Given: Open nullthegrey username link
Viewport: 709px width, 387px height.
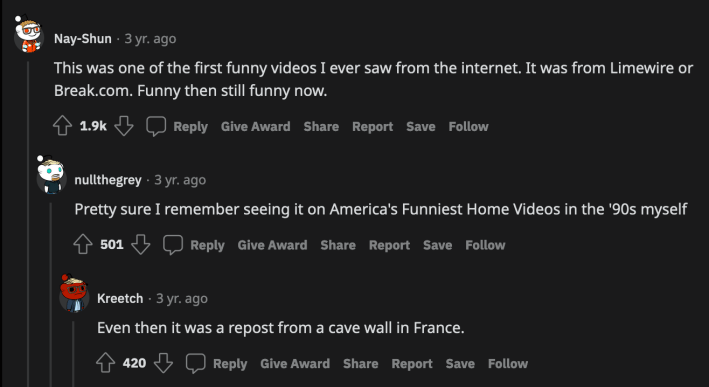Looking at the screenshot, I should (108, 180).
